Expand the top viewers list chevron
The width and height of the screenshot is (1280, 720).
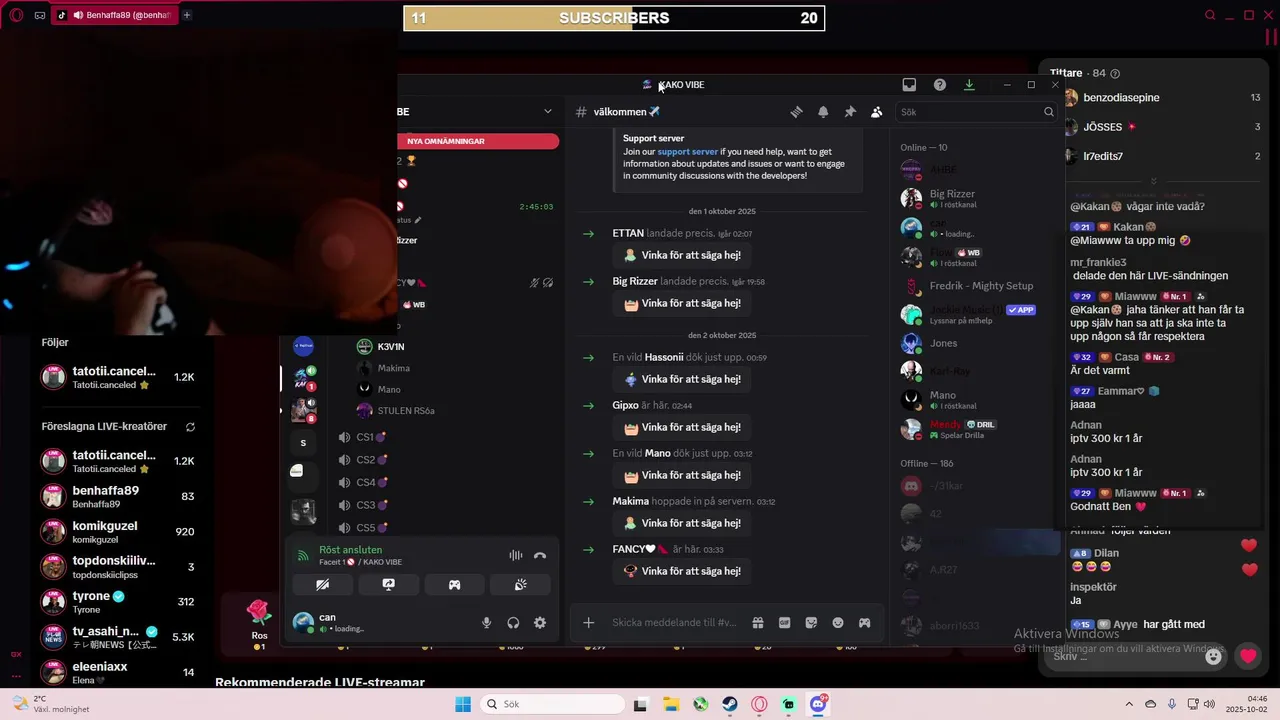(1153, 181)
